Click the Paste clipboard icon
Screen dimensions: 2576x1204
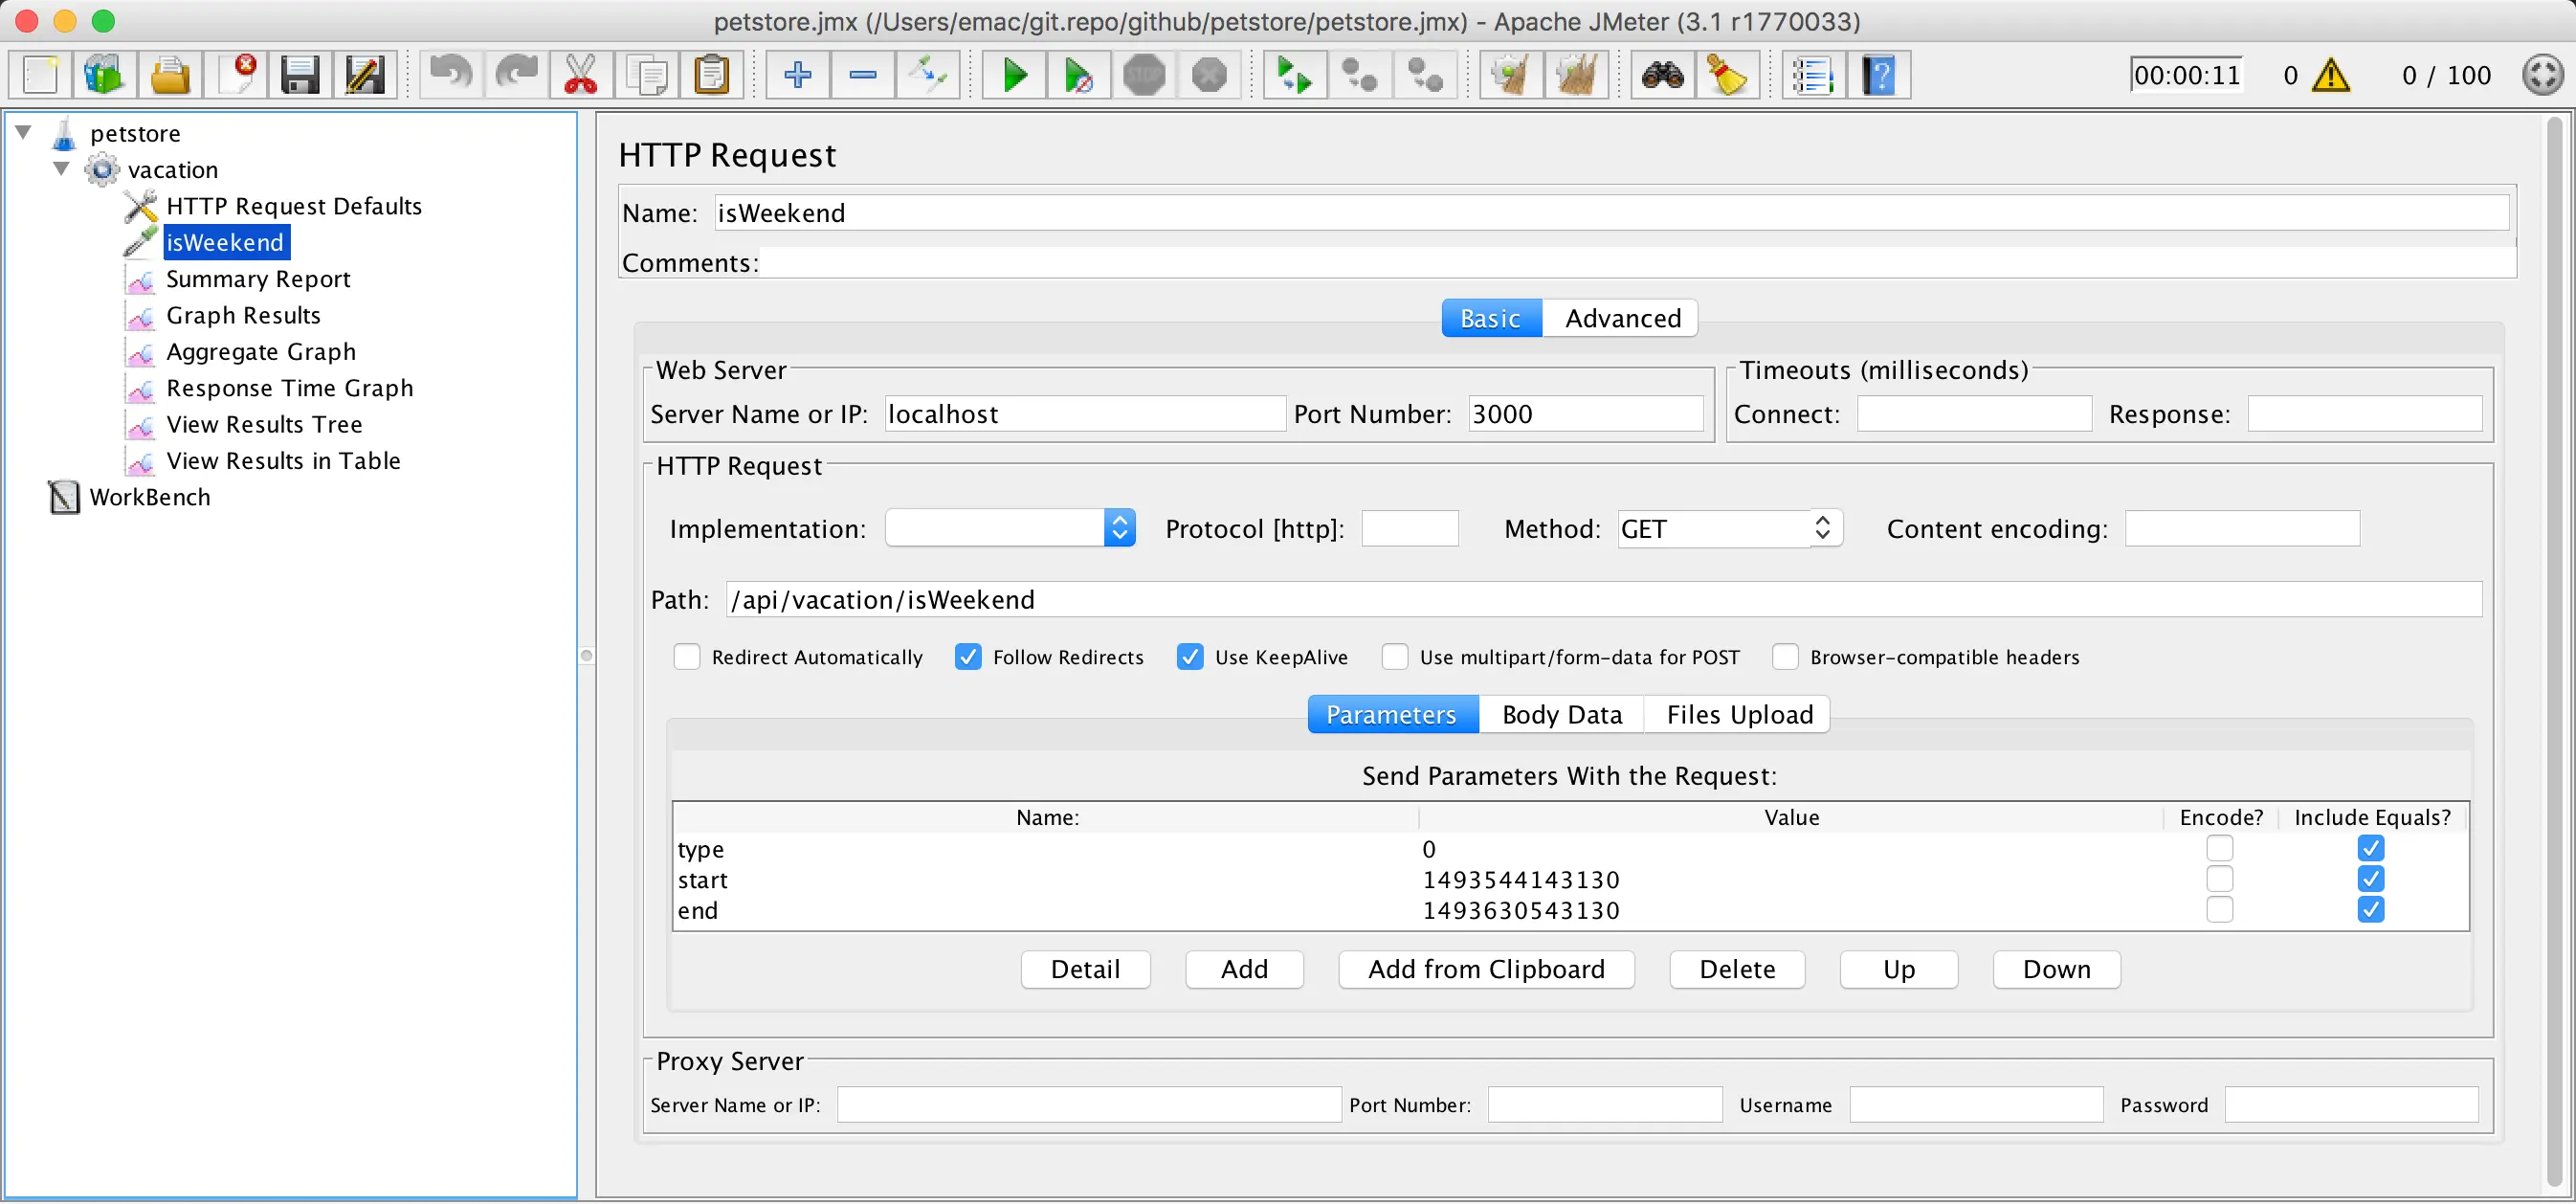(711, 75)
